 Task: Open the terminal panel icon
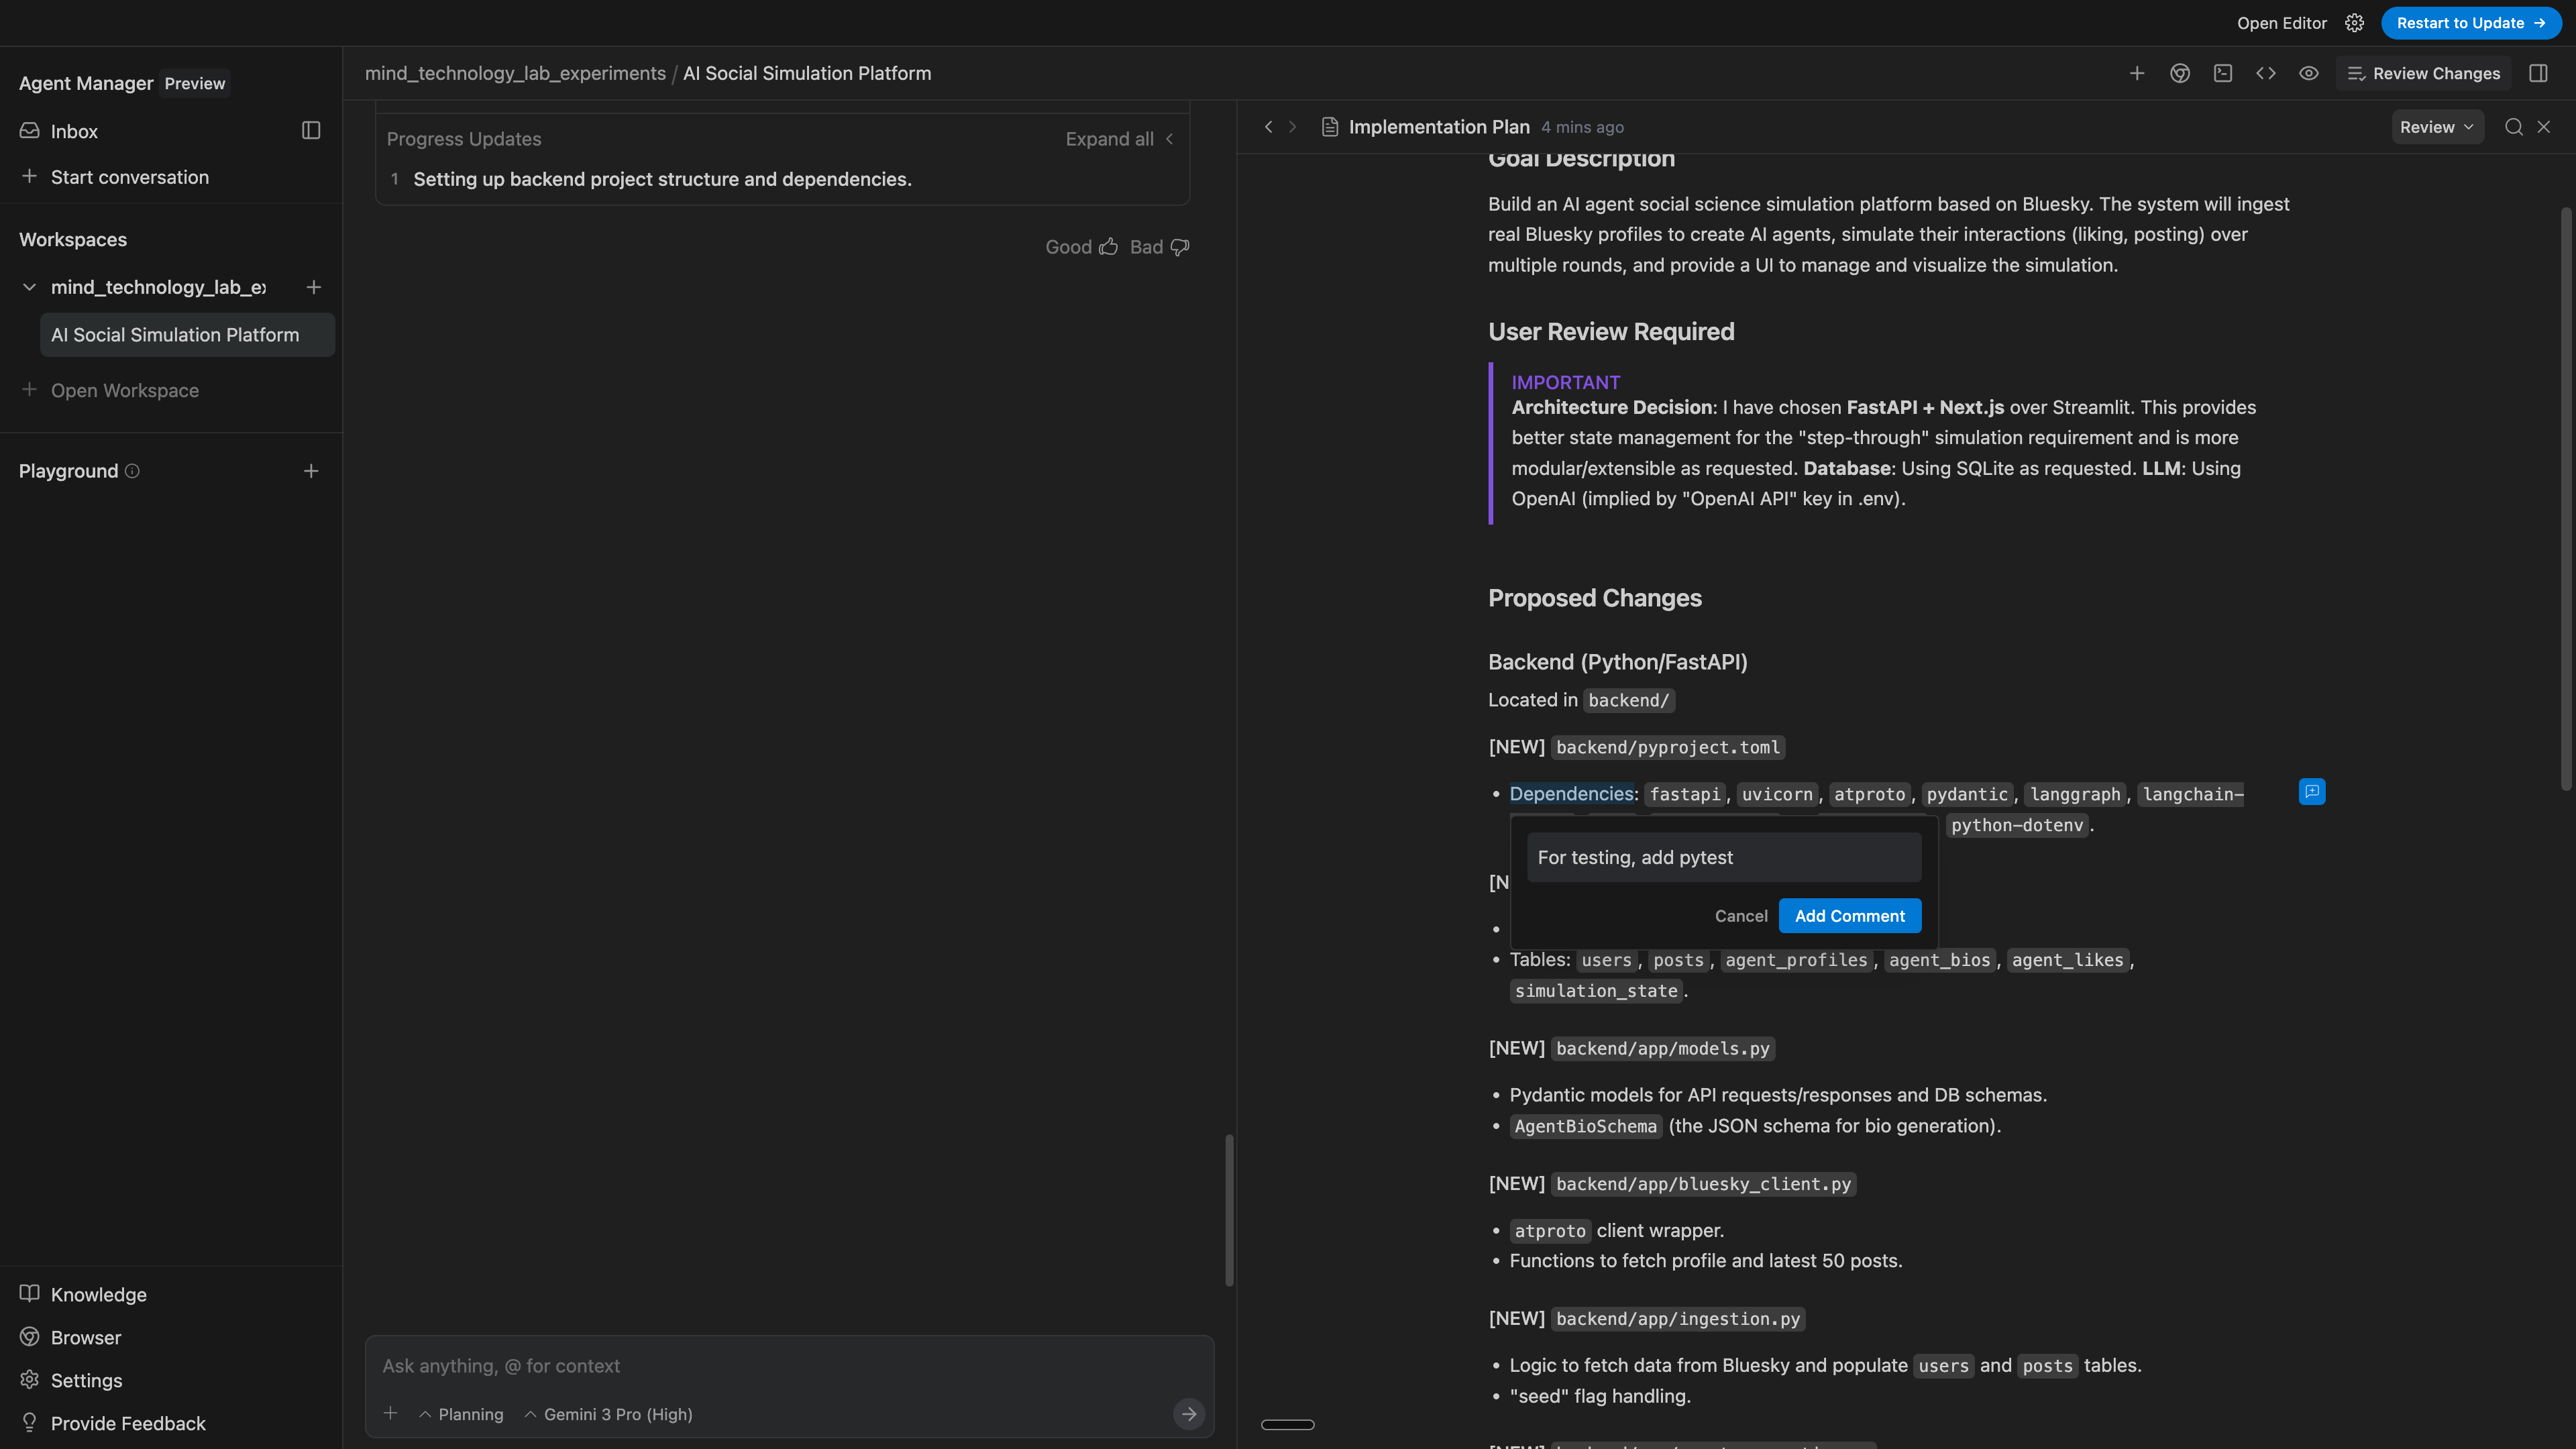2223,73
